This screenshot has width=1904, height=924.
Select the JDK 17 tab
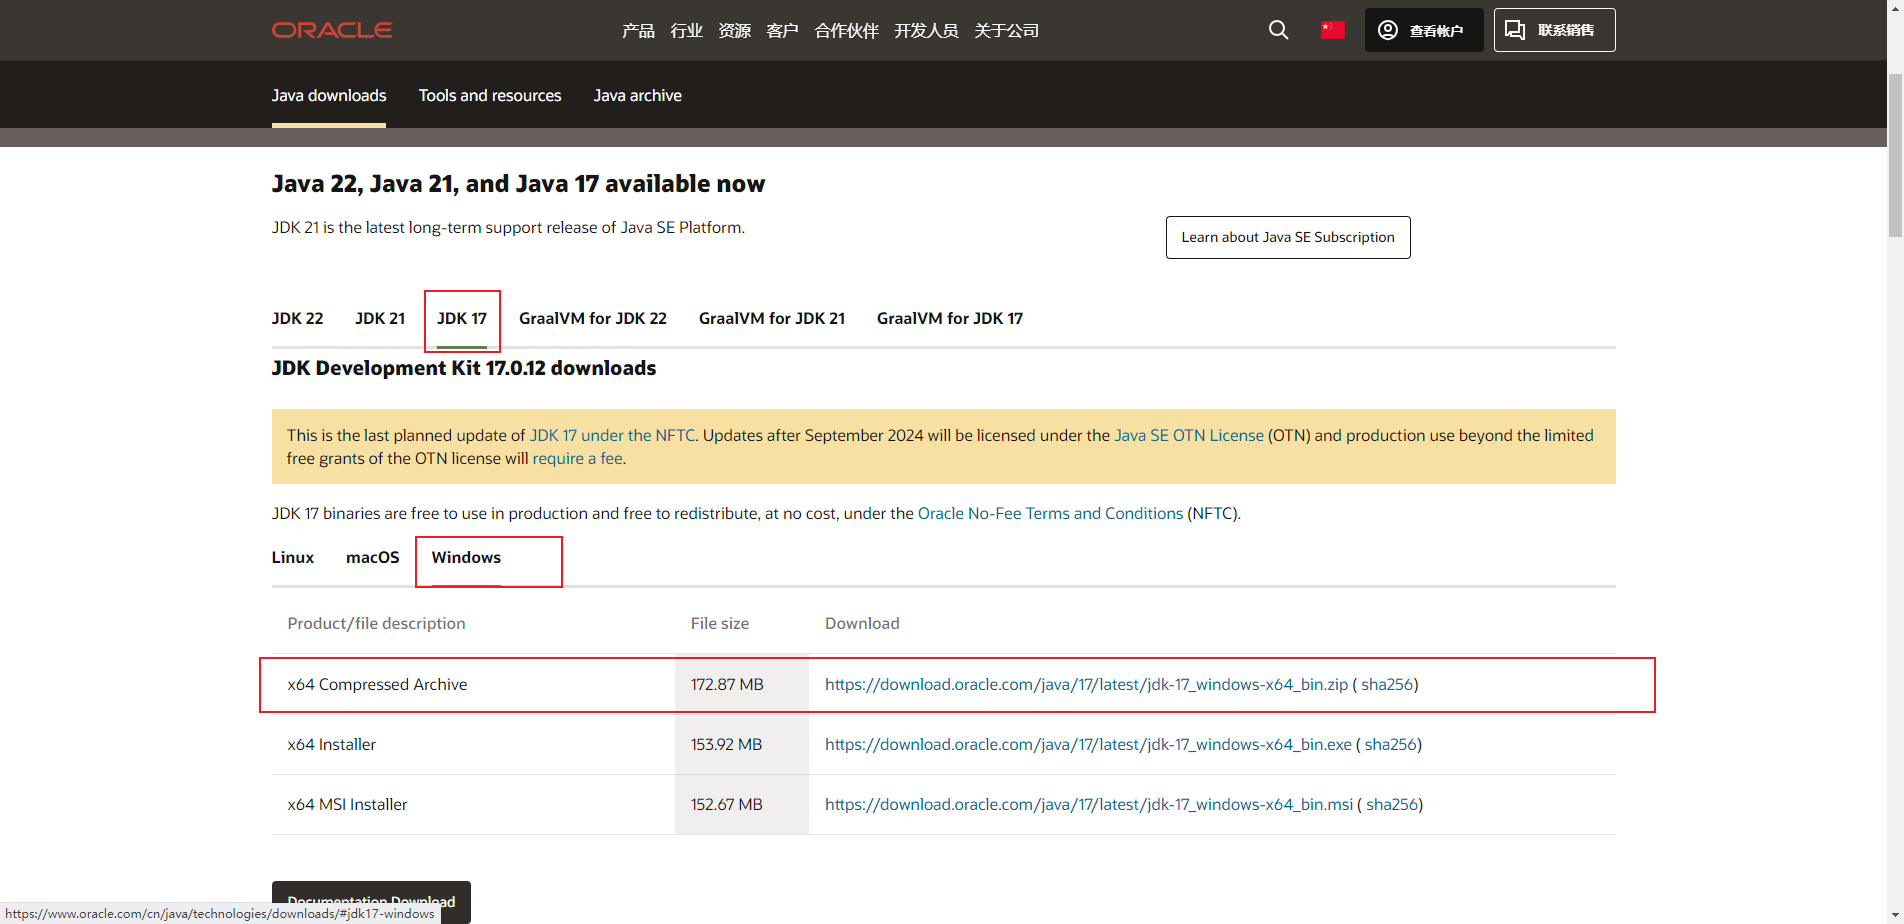(x=462, y=319)
